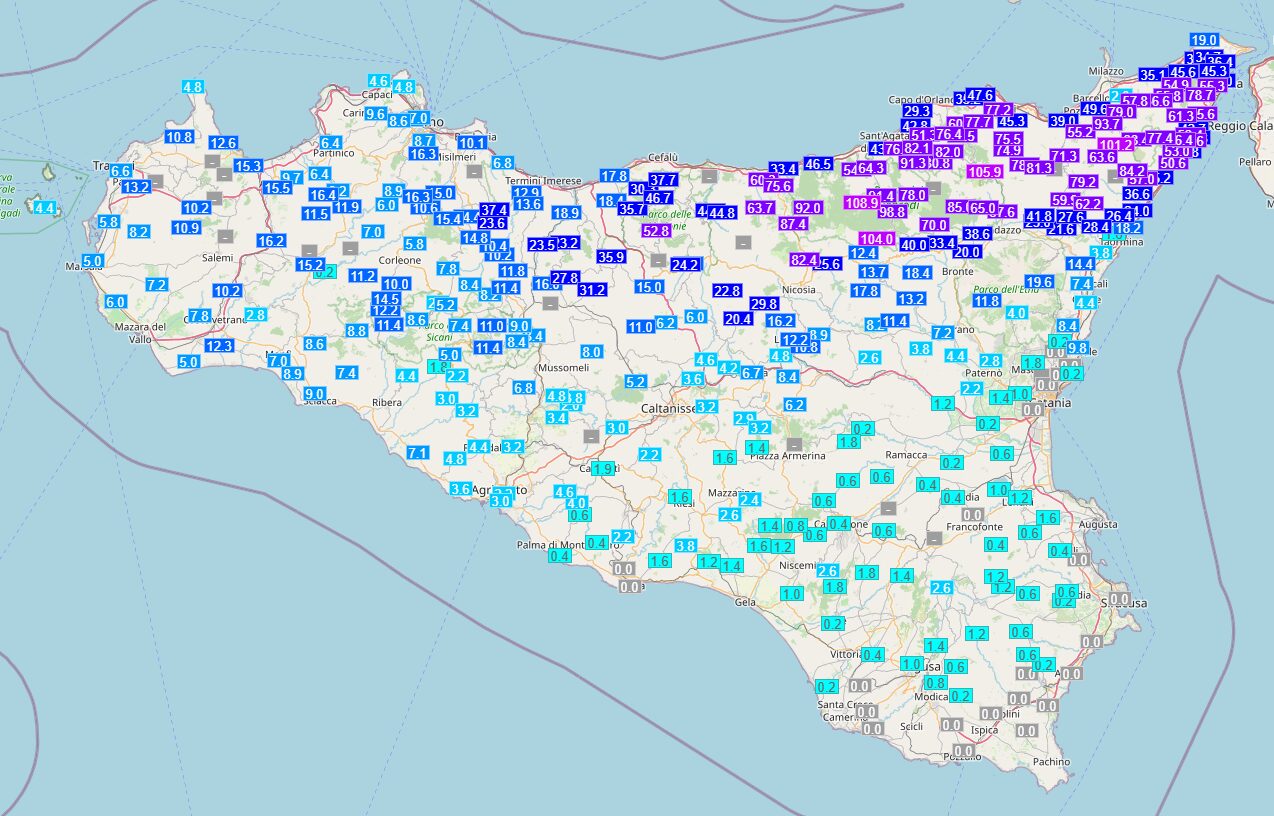Select the 5.2 marker northwest of Caltanissetta
Image resolution: width=1274 pixels, height=816 pixels.
pyautogui.click(x=635, y=381)
